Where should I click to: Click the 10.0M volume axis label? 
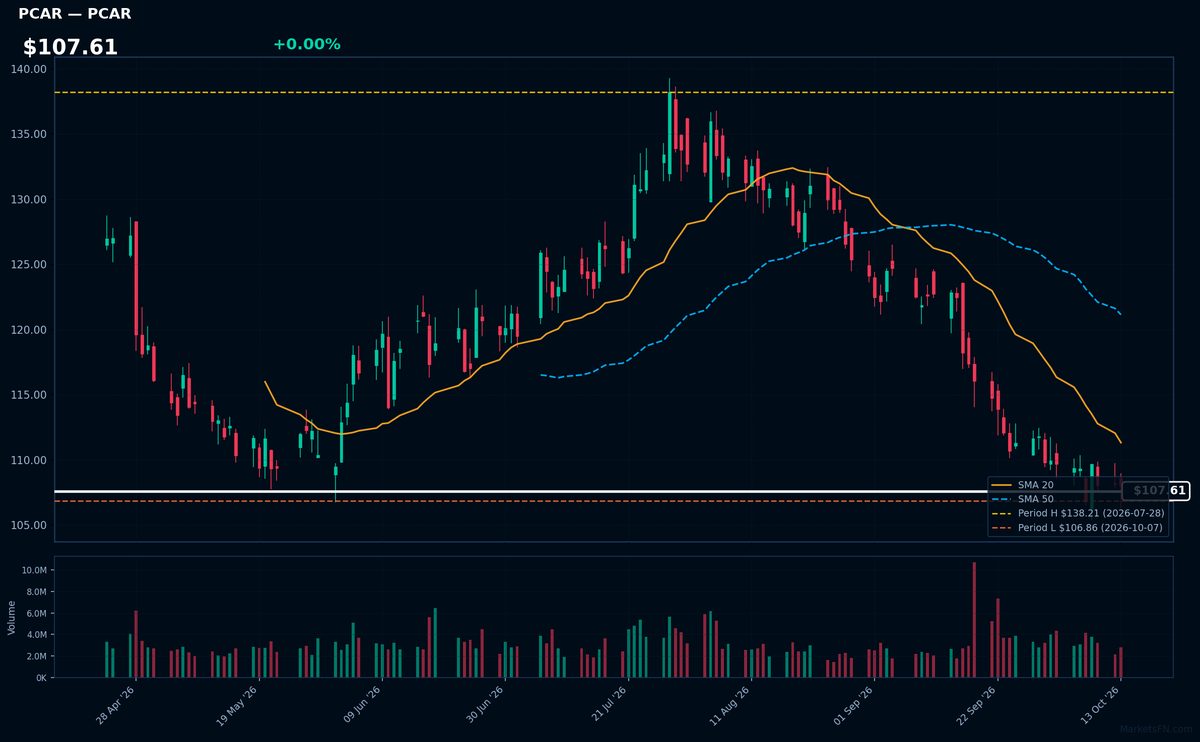tap(33, 570)
